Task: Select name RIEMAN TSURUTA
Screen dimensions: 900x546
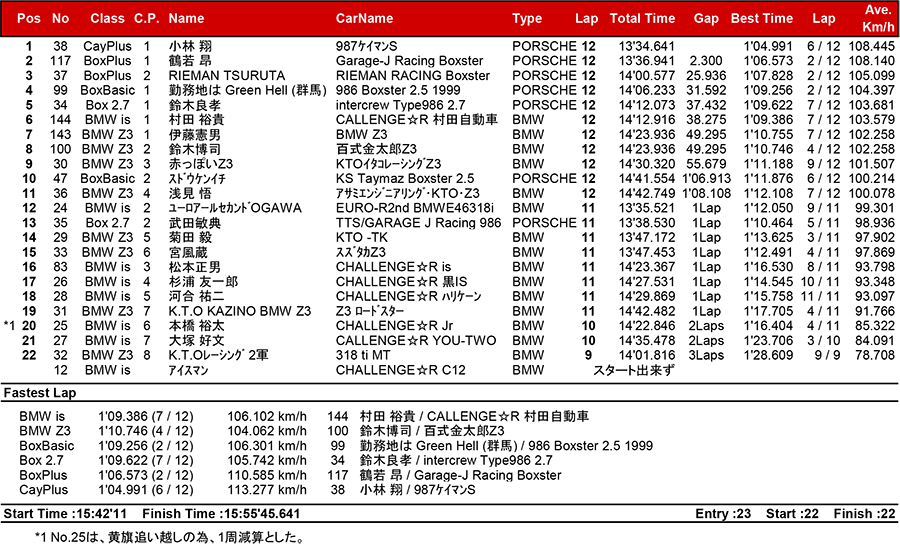Action: (x=227, y=76)
